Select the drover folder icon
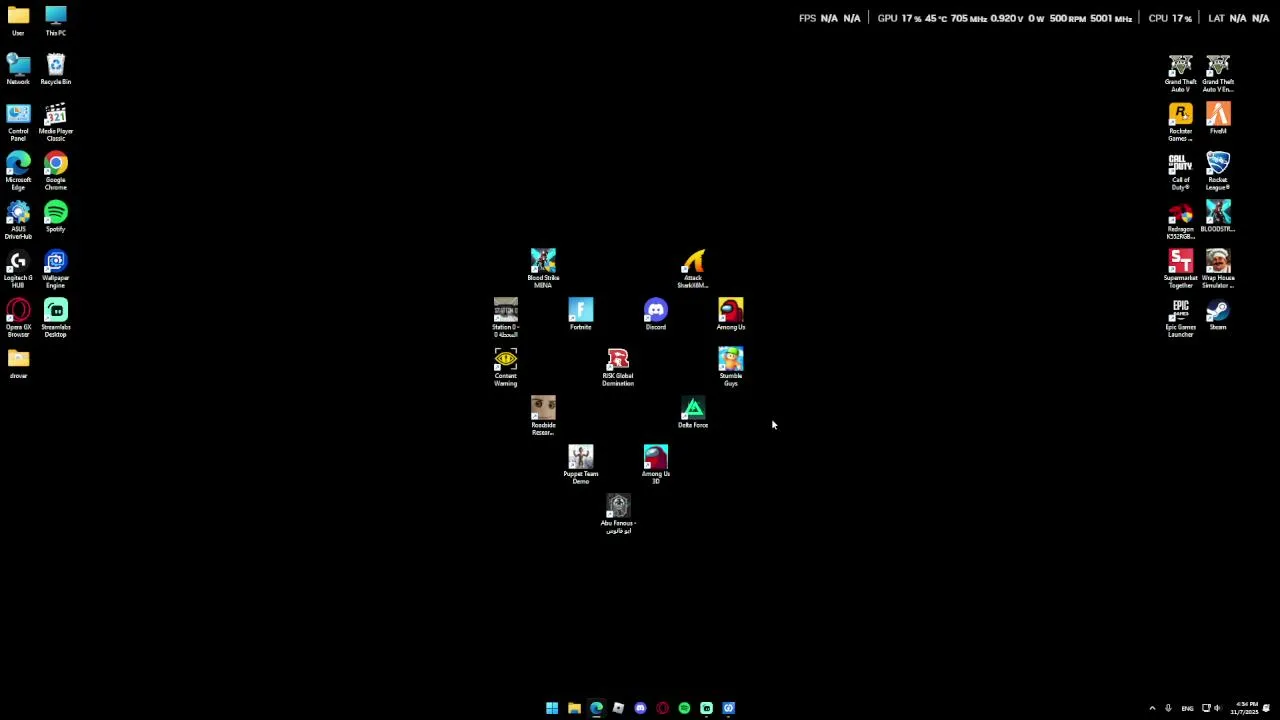1280x720 pixels. click(18, 364)
